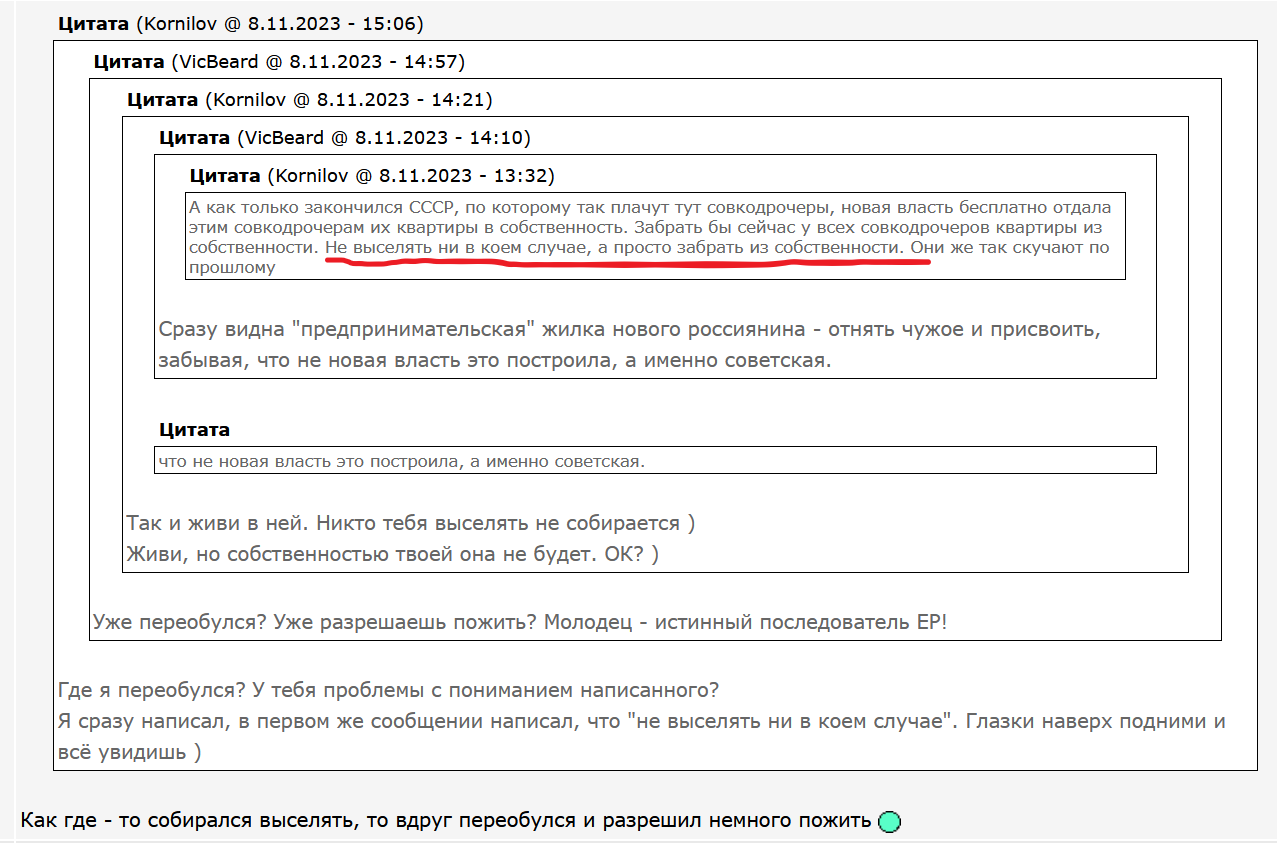
Task: Click the short quote box 'что не новая власть'
Action: [655, 460]
